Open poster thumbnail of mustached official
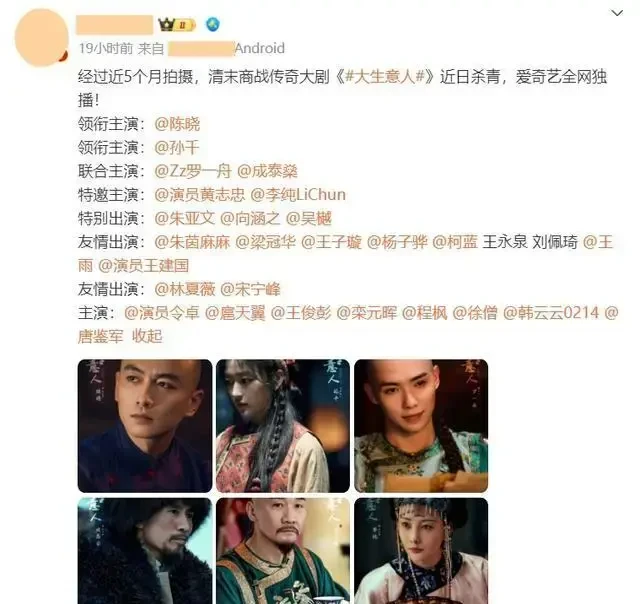This screenshot has width=640, height=604. [x=283, y=551]
